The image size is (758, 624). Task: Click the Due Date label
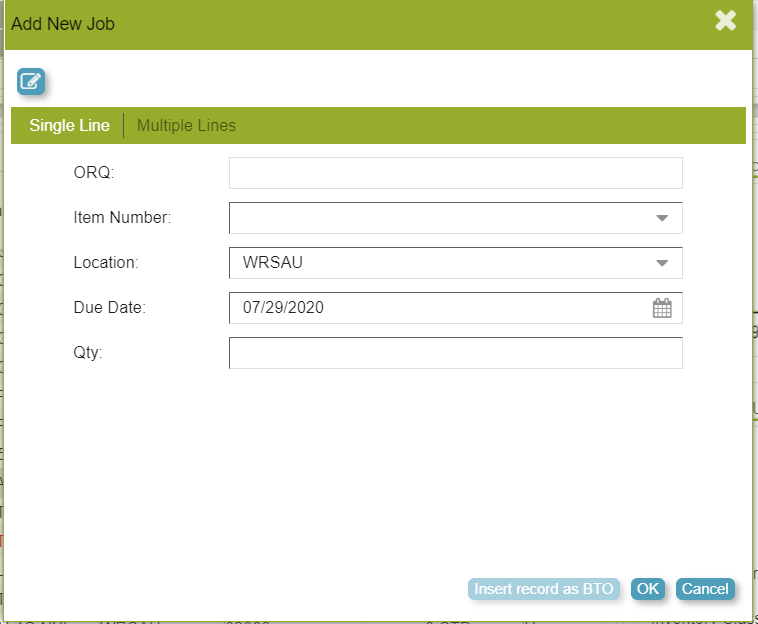coord(109,308)
